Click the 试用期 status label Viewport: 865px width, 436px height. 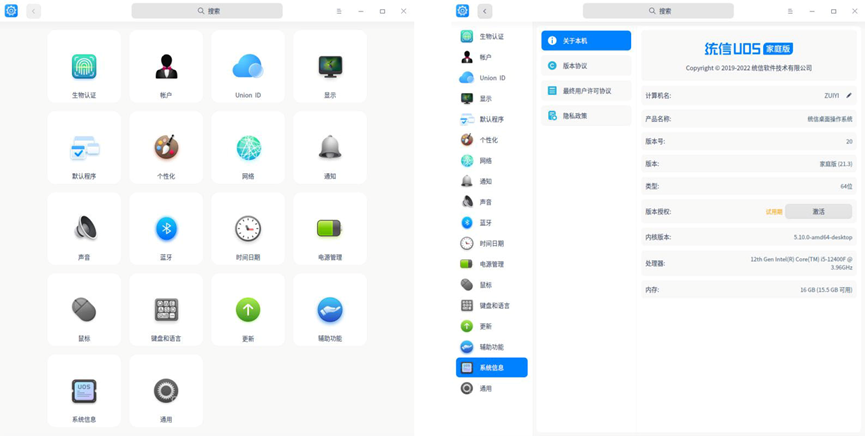click(x=773, y=212)
